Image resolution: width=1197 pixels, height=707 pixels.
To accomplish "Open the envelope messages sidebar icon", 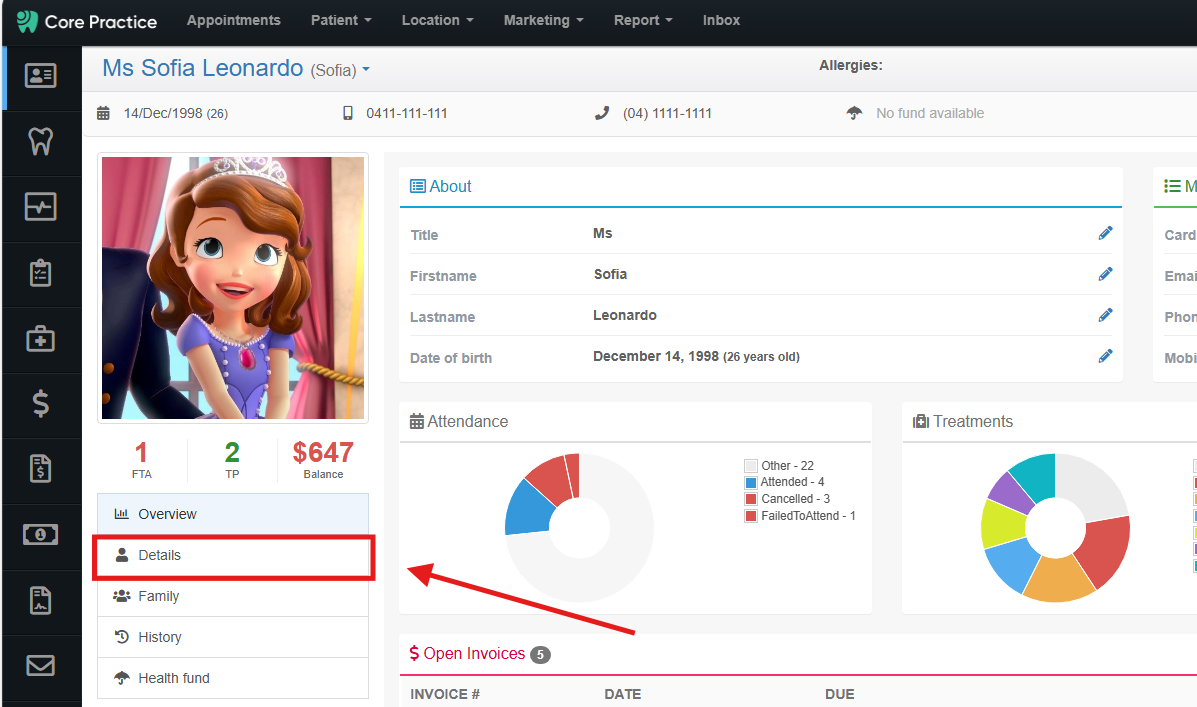I will coord(40,666).
